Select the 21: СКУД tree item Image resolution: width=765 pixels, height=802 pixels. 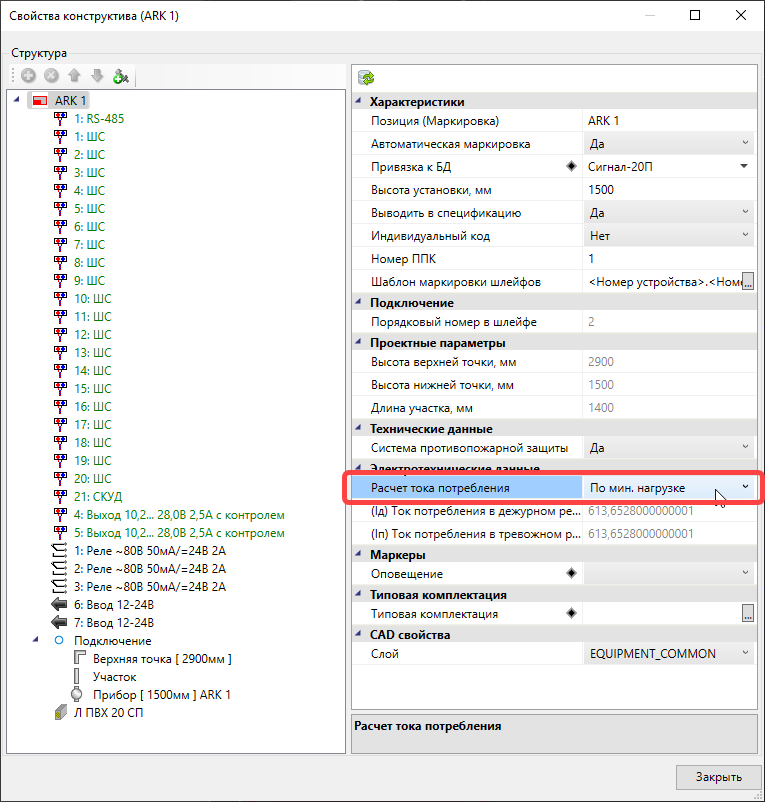coord(96,497)
